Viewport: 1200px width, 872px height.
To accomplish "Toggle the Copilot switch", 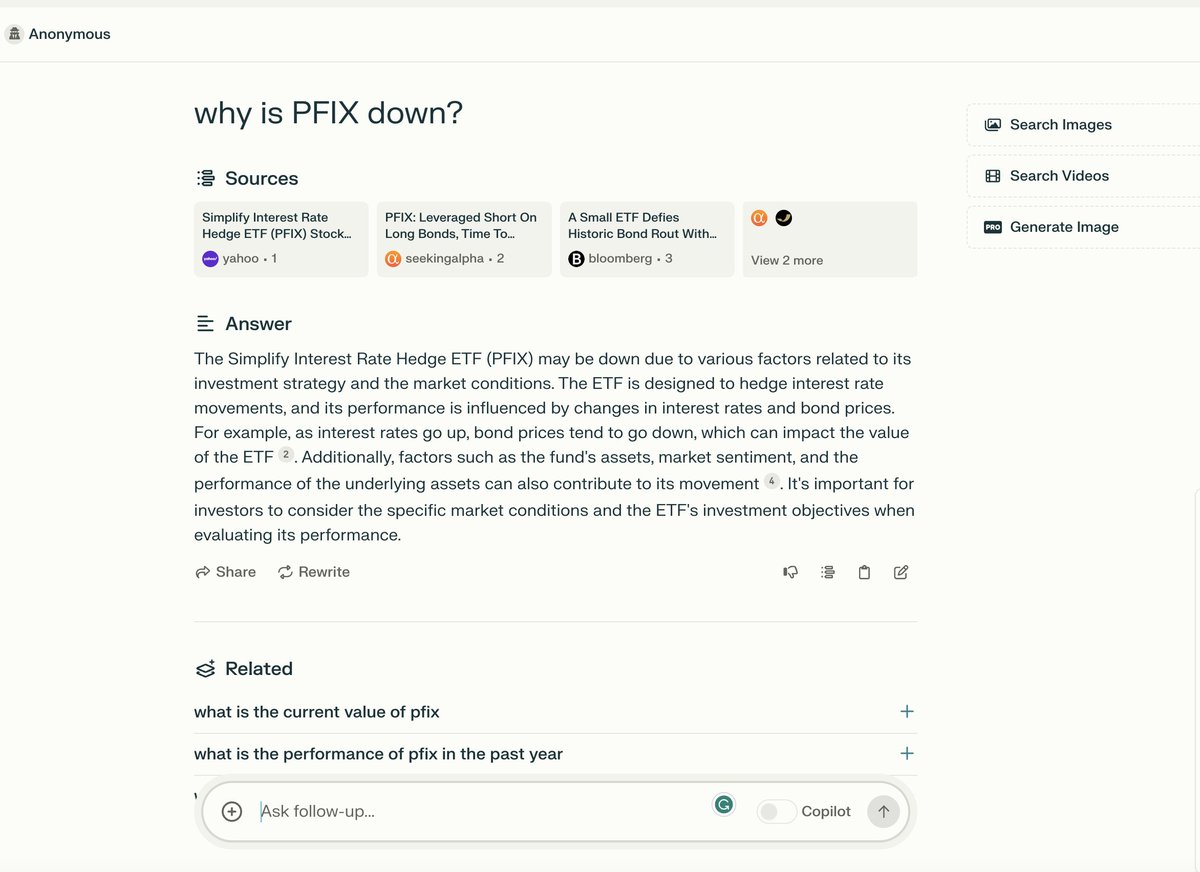I will pyautogui.click(x=777, y=811).
